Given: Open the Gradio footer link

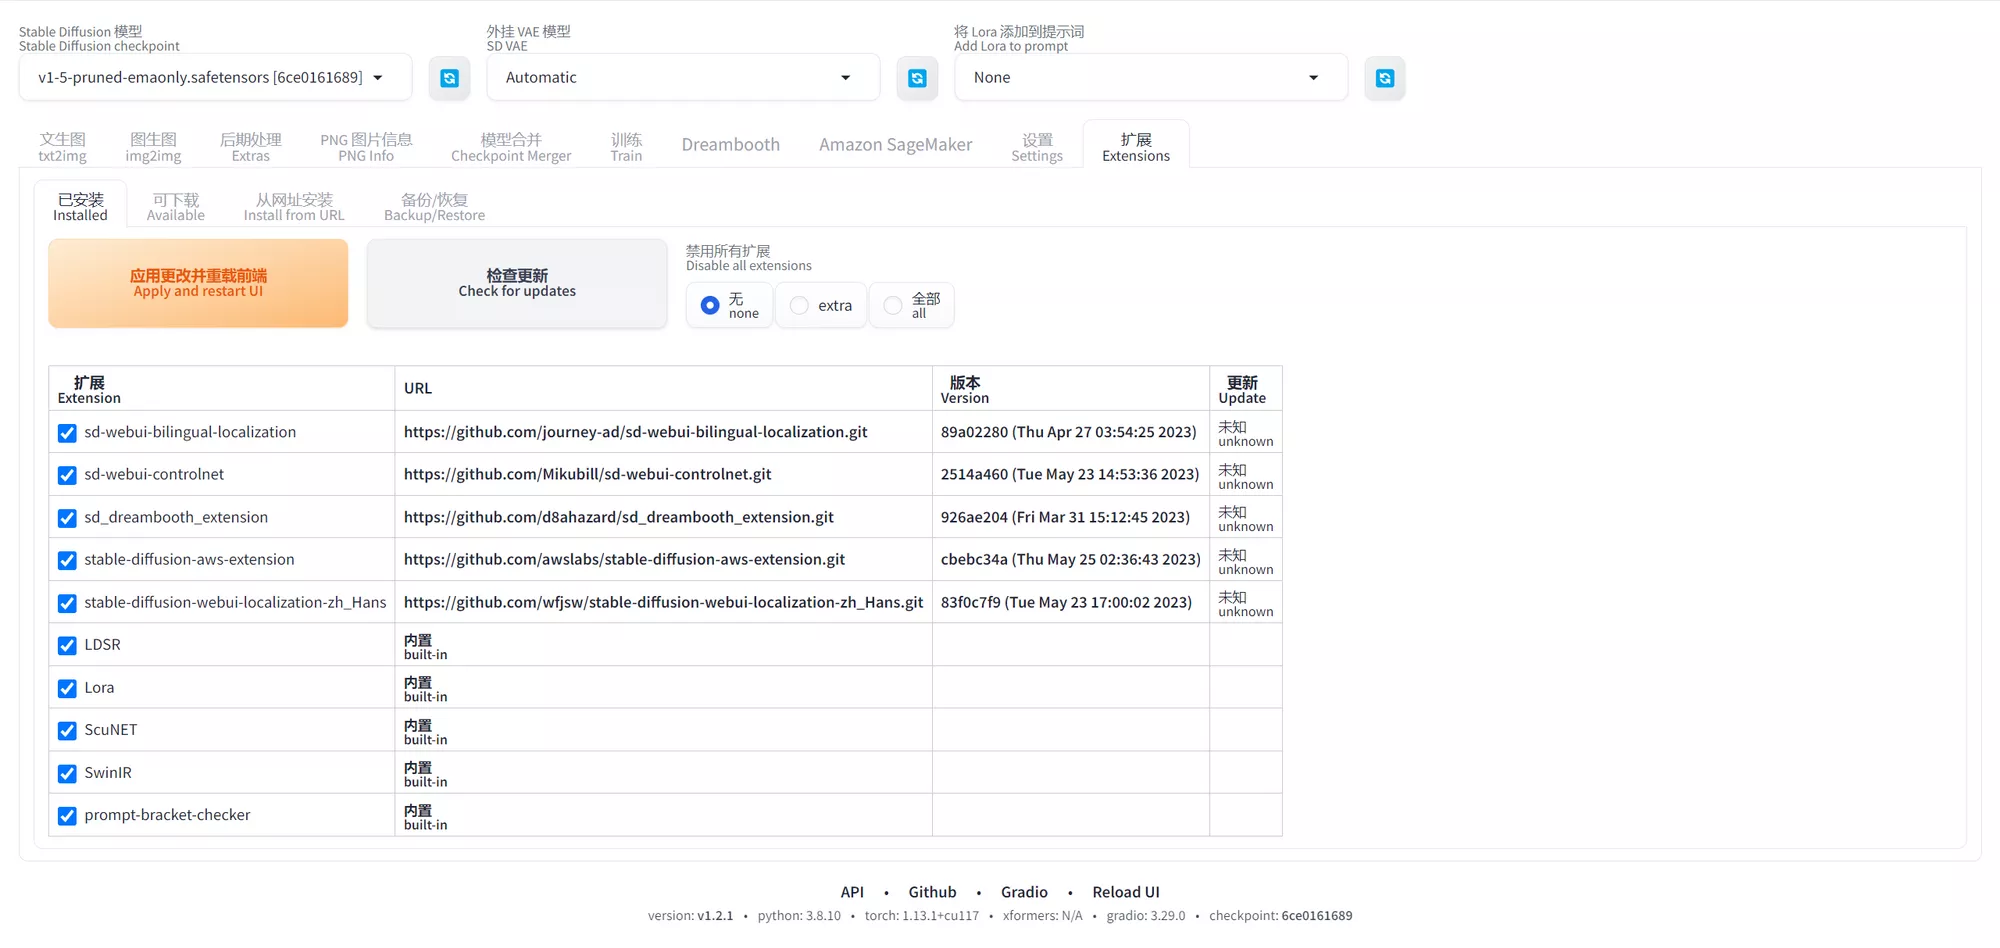Looking at the screenshot, I should (x=1024, y=892).
